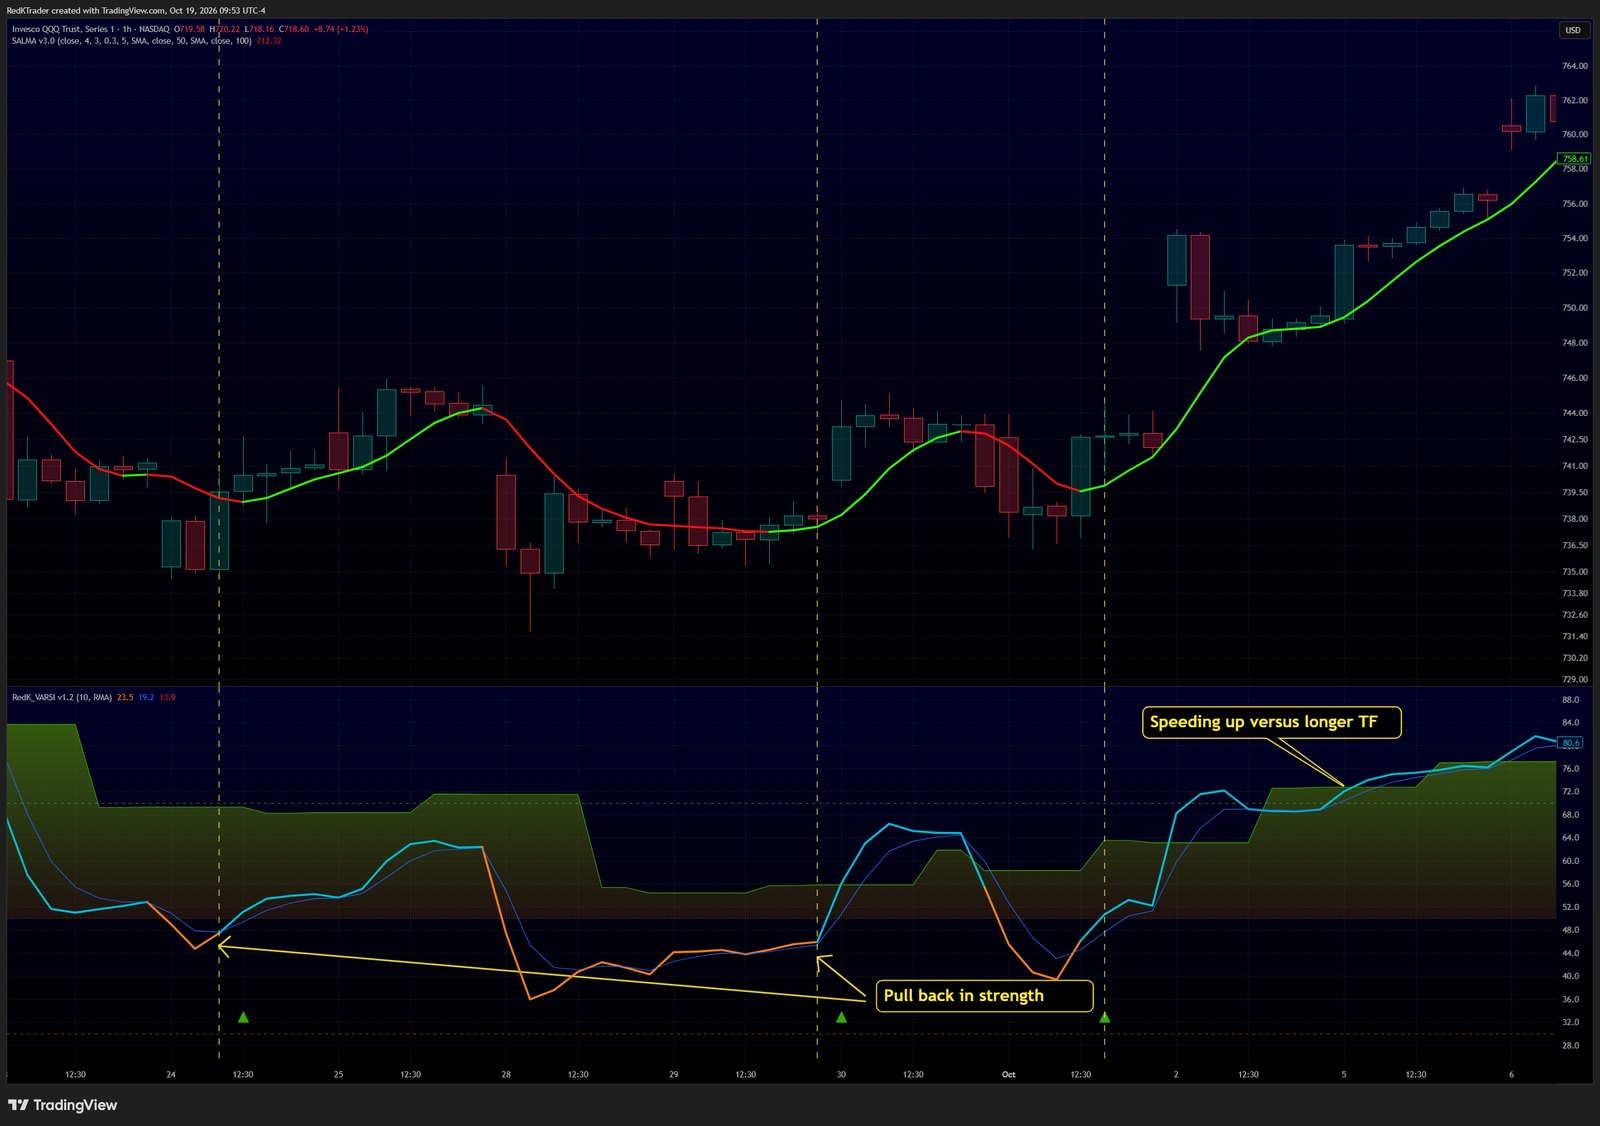Click the 'Oct' date label on time axis
1600x1126 pixels.
click(x=1008, y=1075)
